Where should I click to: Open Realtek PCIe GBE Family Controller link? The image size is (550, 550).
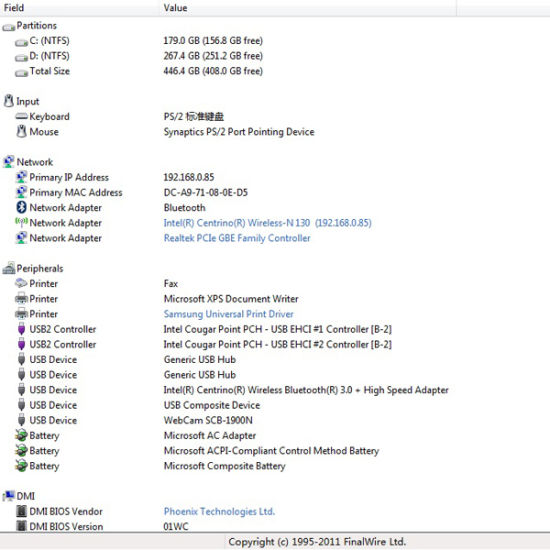(x=237, y=238)
